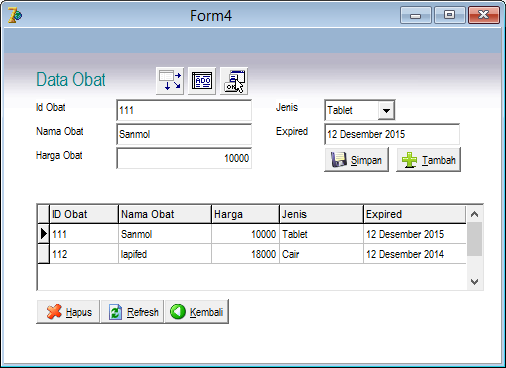The image size is (506, 368).
Task: Click the Expired column header
Action: 415,214
